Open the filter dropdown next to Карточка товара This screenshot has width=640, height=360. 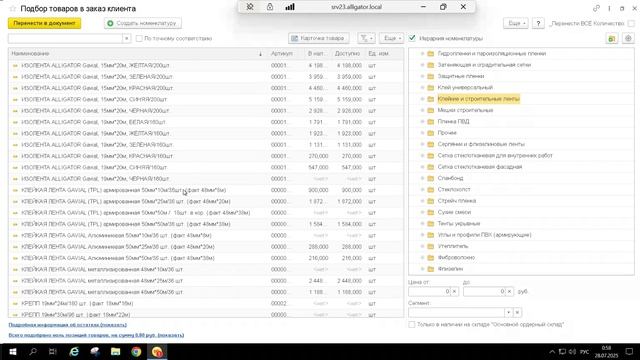[366, 38]
